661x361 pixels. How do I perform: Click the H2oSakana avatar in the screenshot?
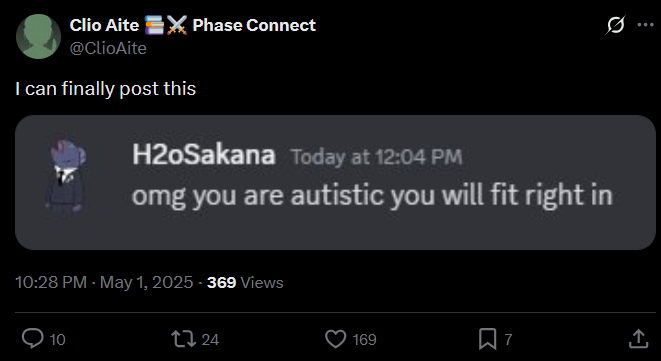(66, 176)
